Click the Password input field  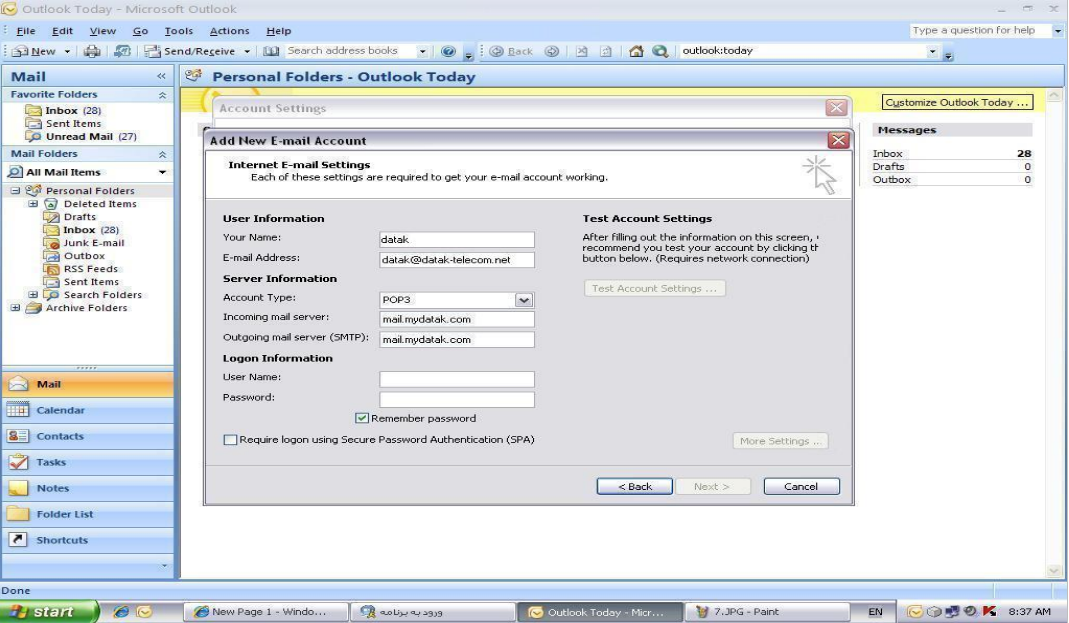pos(457,399)
